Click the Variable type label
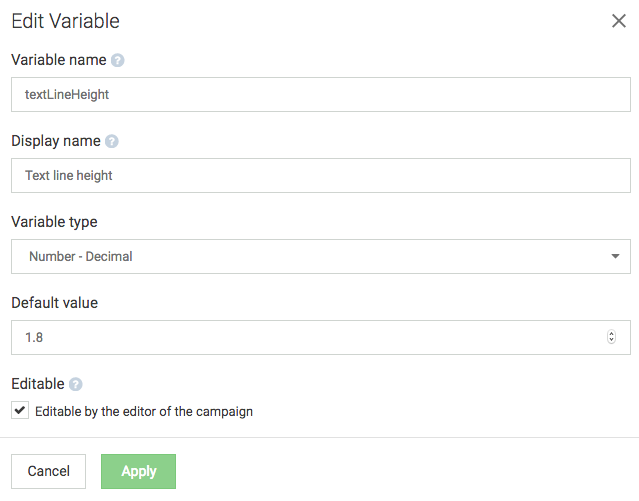 point(54,222)
